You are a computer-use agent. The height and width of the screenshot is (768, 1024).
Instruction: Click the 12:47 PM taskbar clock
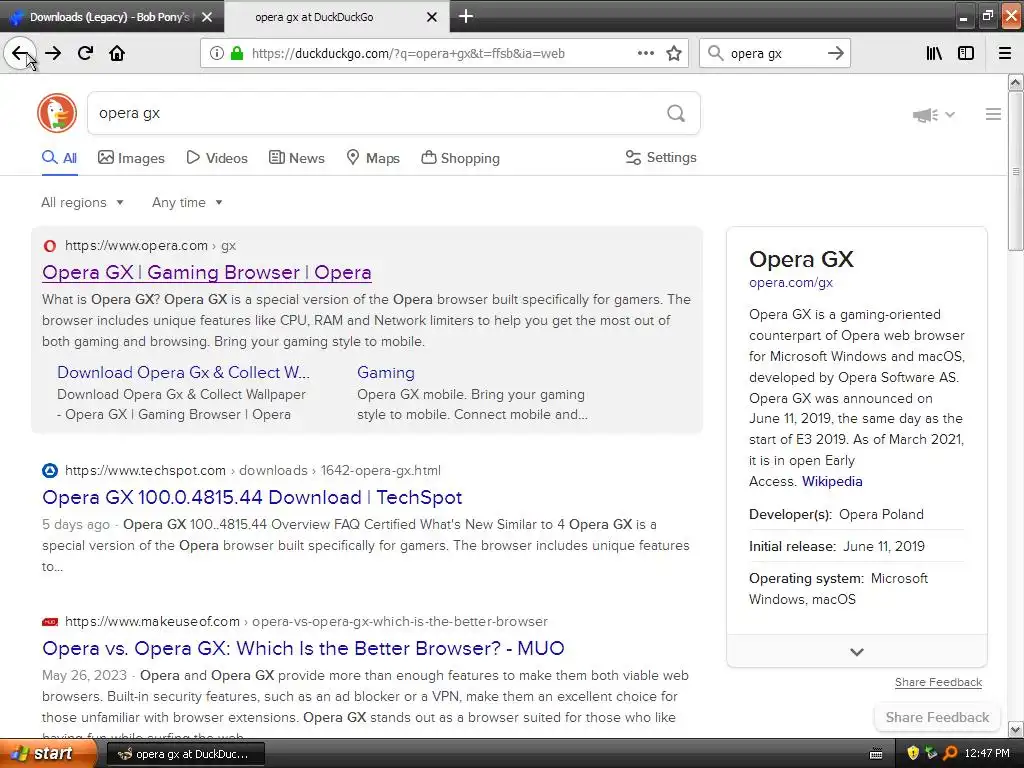[987, 754]
